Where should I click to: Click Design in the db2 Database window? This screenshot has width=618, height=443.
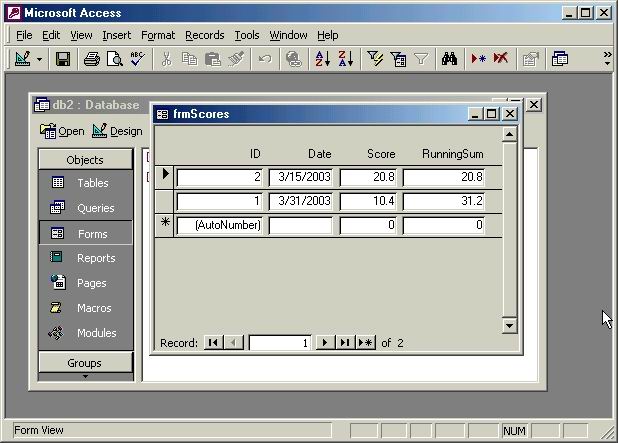[117, 131]
